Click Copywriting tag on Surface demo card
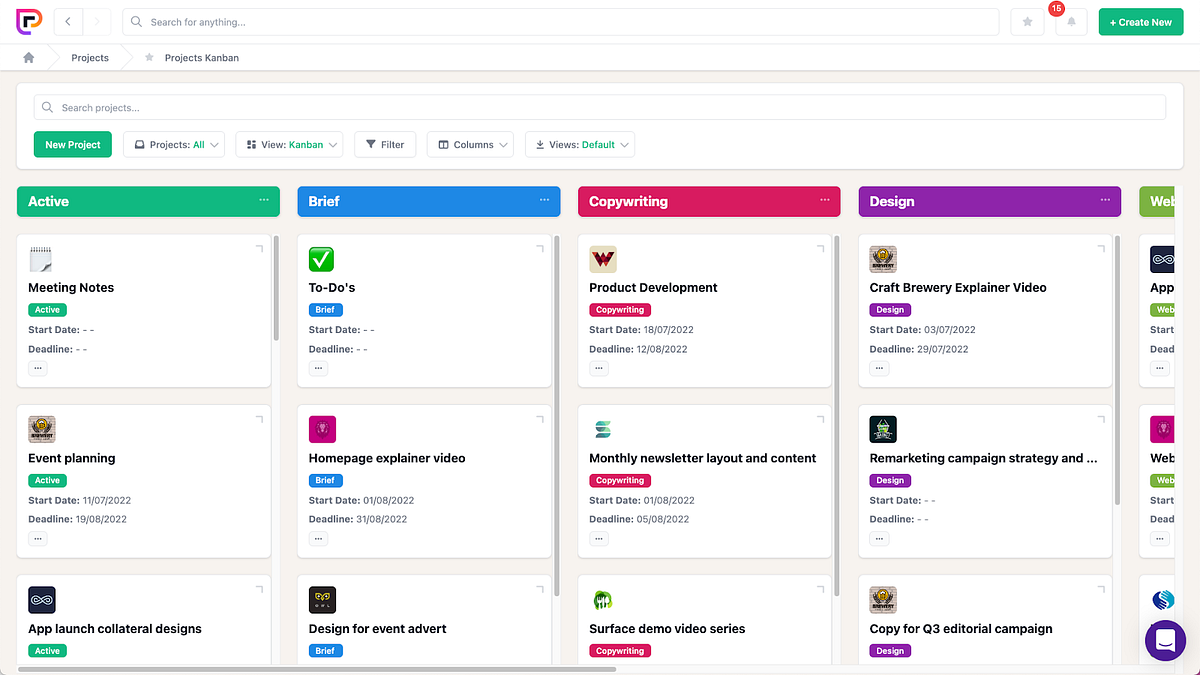Screen dimensions: 1200x675 (620, 651)
